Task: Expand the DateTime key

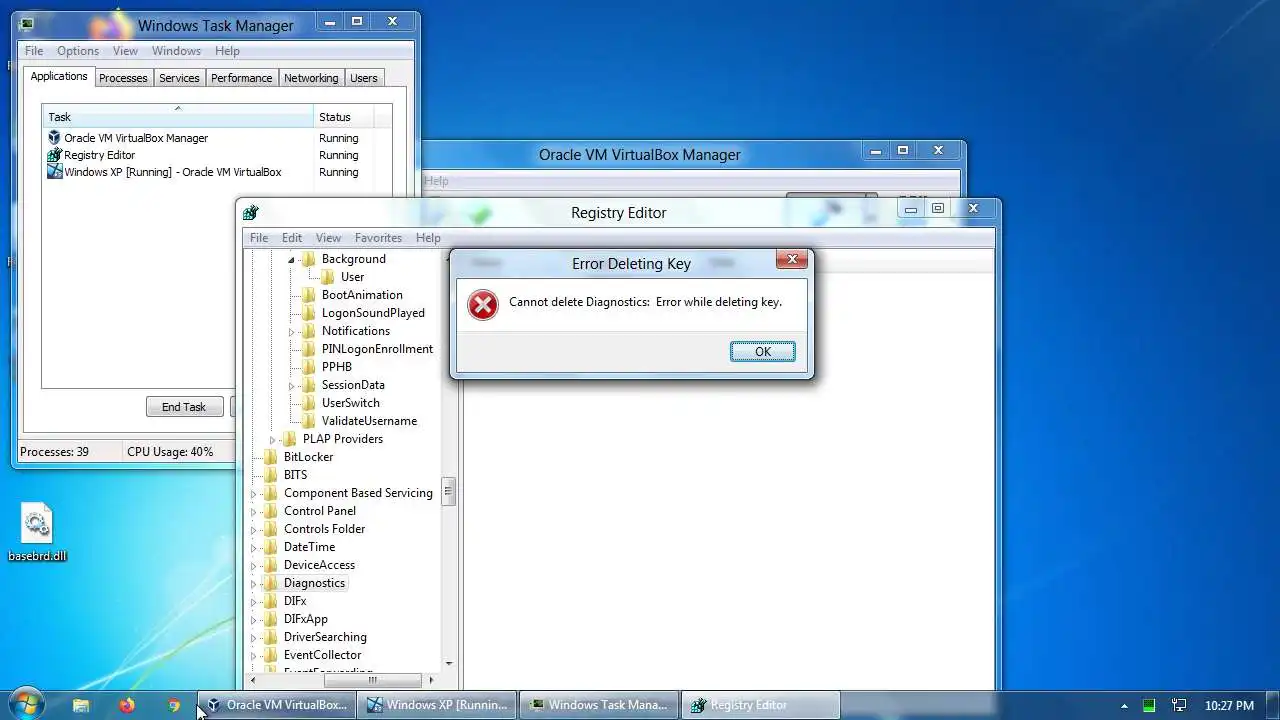Action: point(254,547)
